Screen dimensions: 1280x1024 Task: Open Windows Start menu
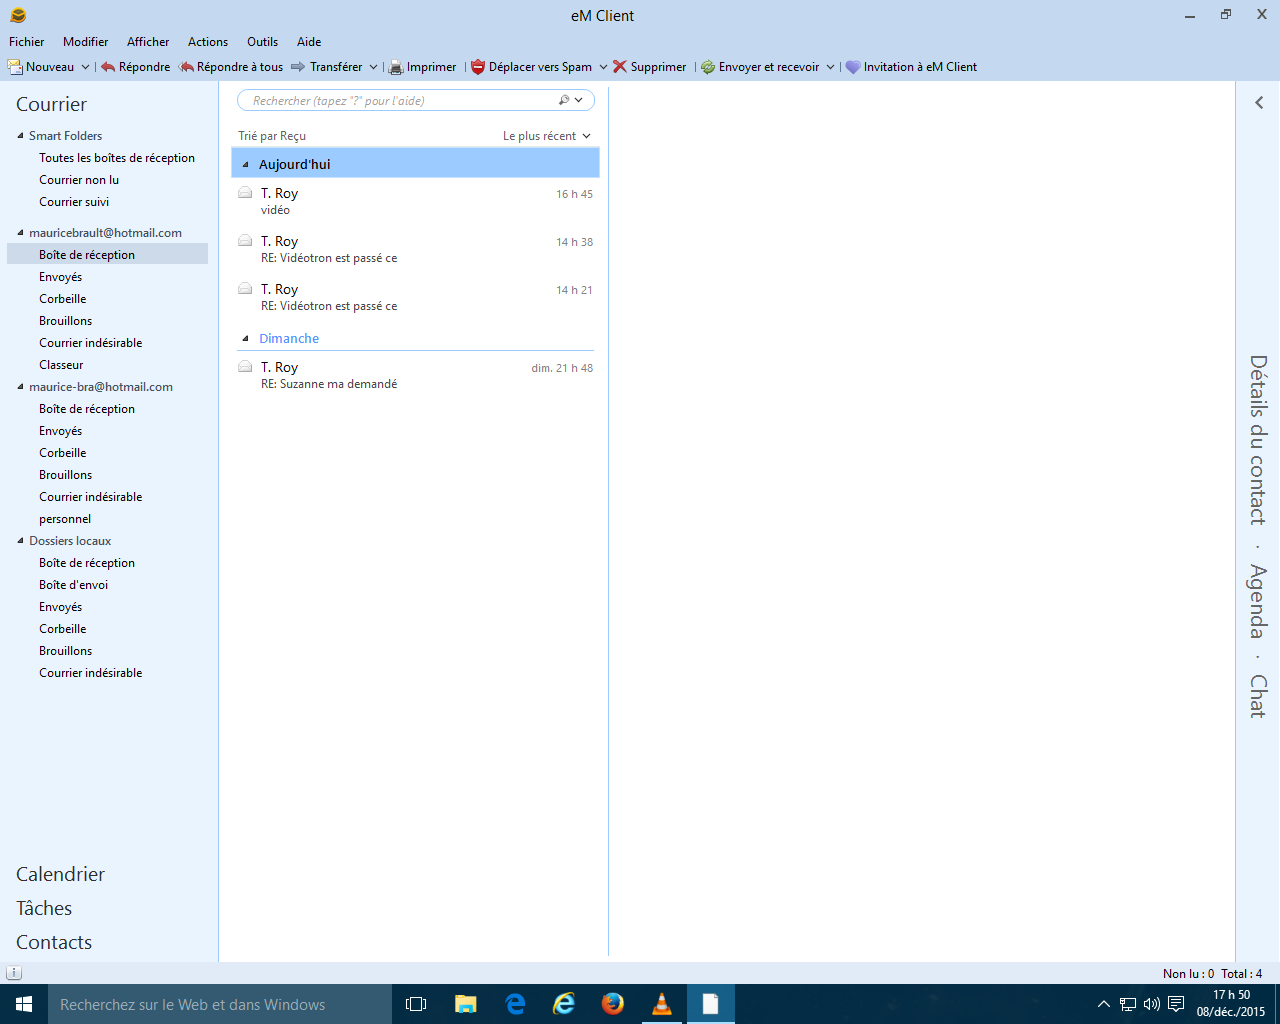(24, 1004)
